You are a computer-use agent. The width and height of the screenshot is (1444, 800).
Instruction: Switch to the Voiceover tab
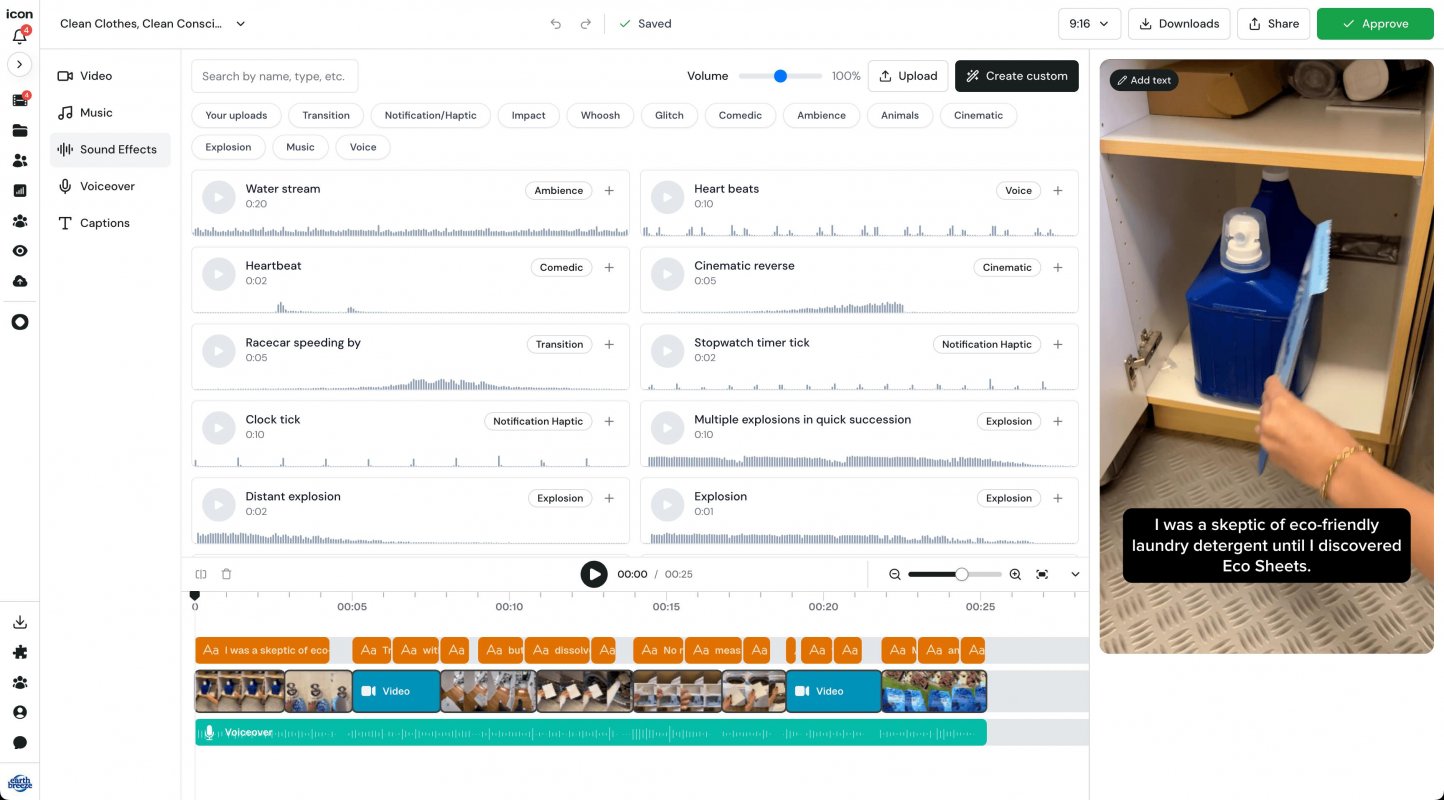[107, 186]
